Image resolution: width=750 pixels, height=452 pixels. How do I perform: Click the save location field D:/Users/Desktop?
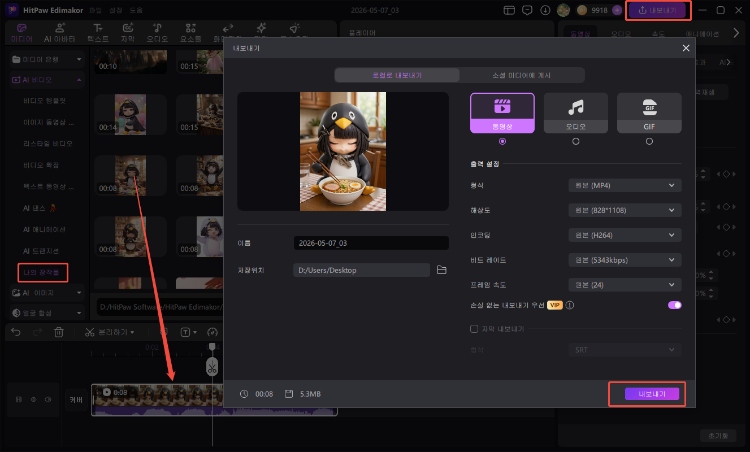coord(361,270)
